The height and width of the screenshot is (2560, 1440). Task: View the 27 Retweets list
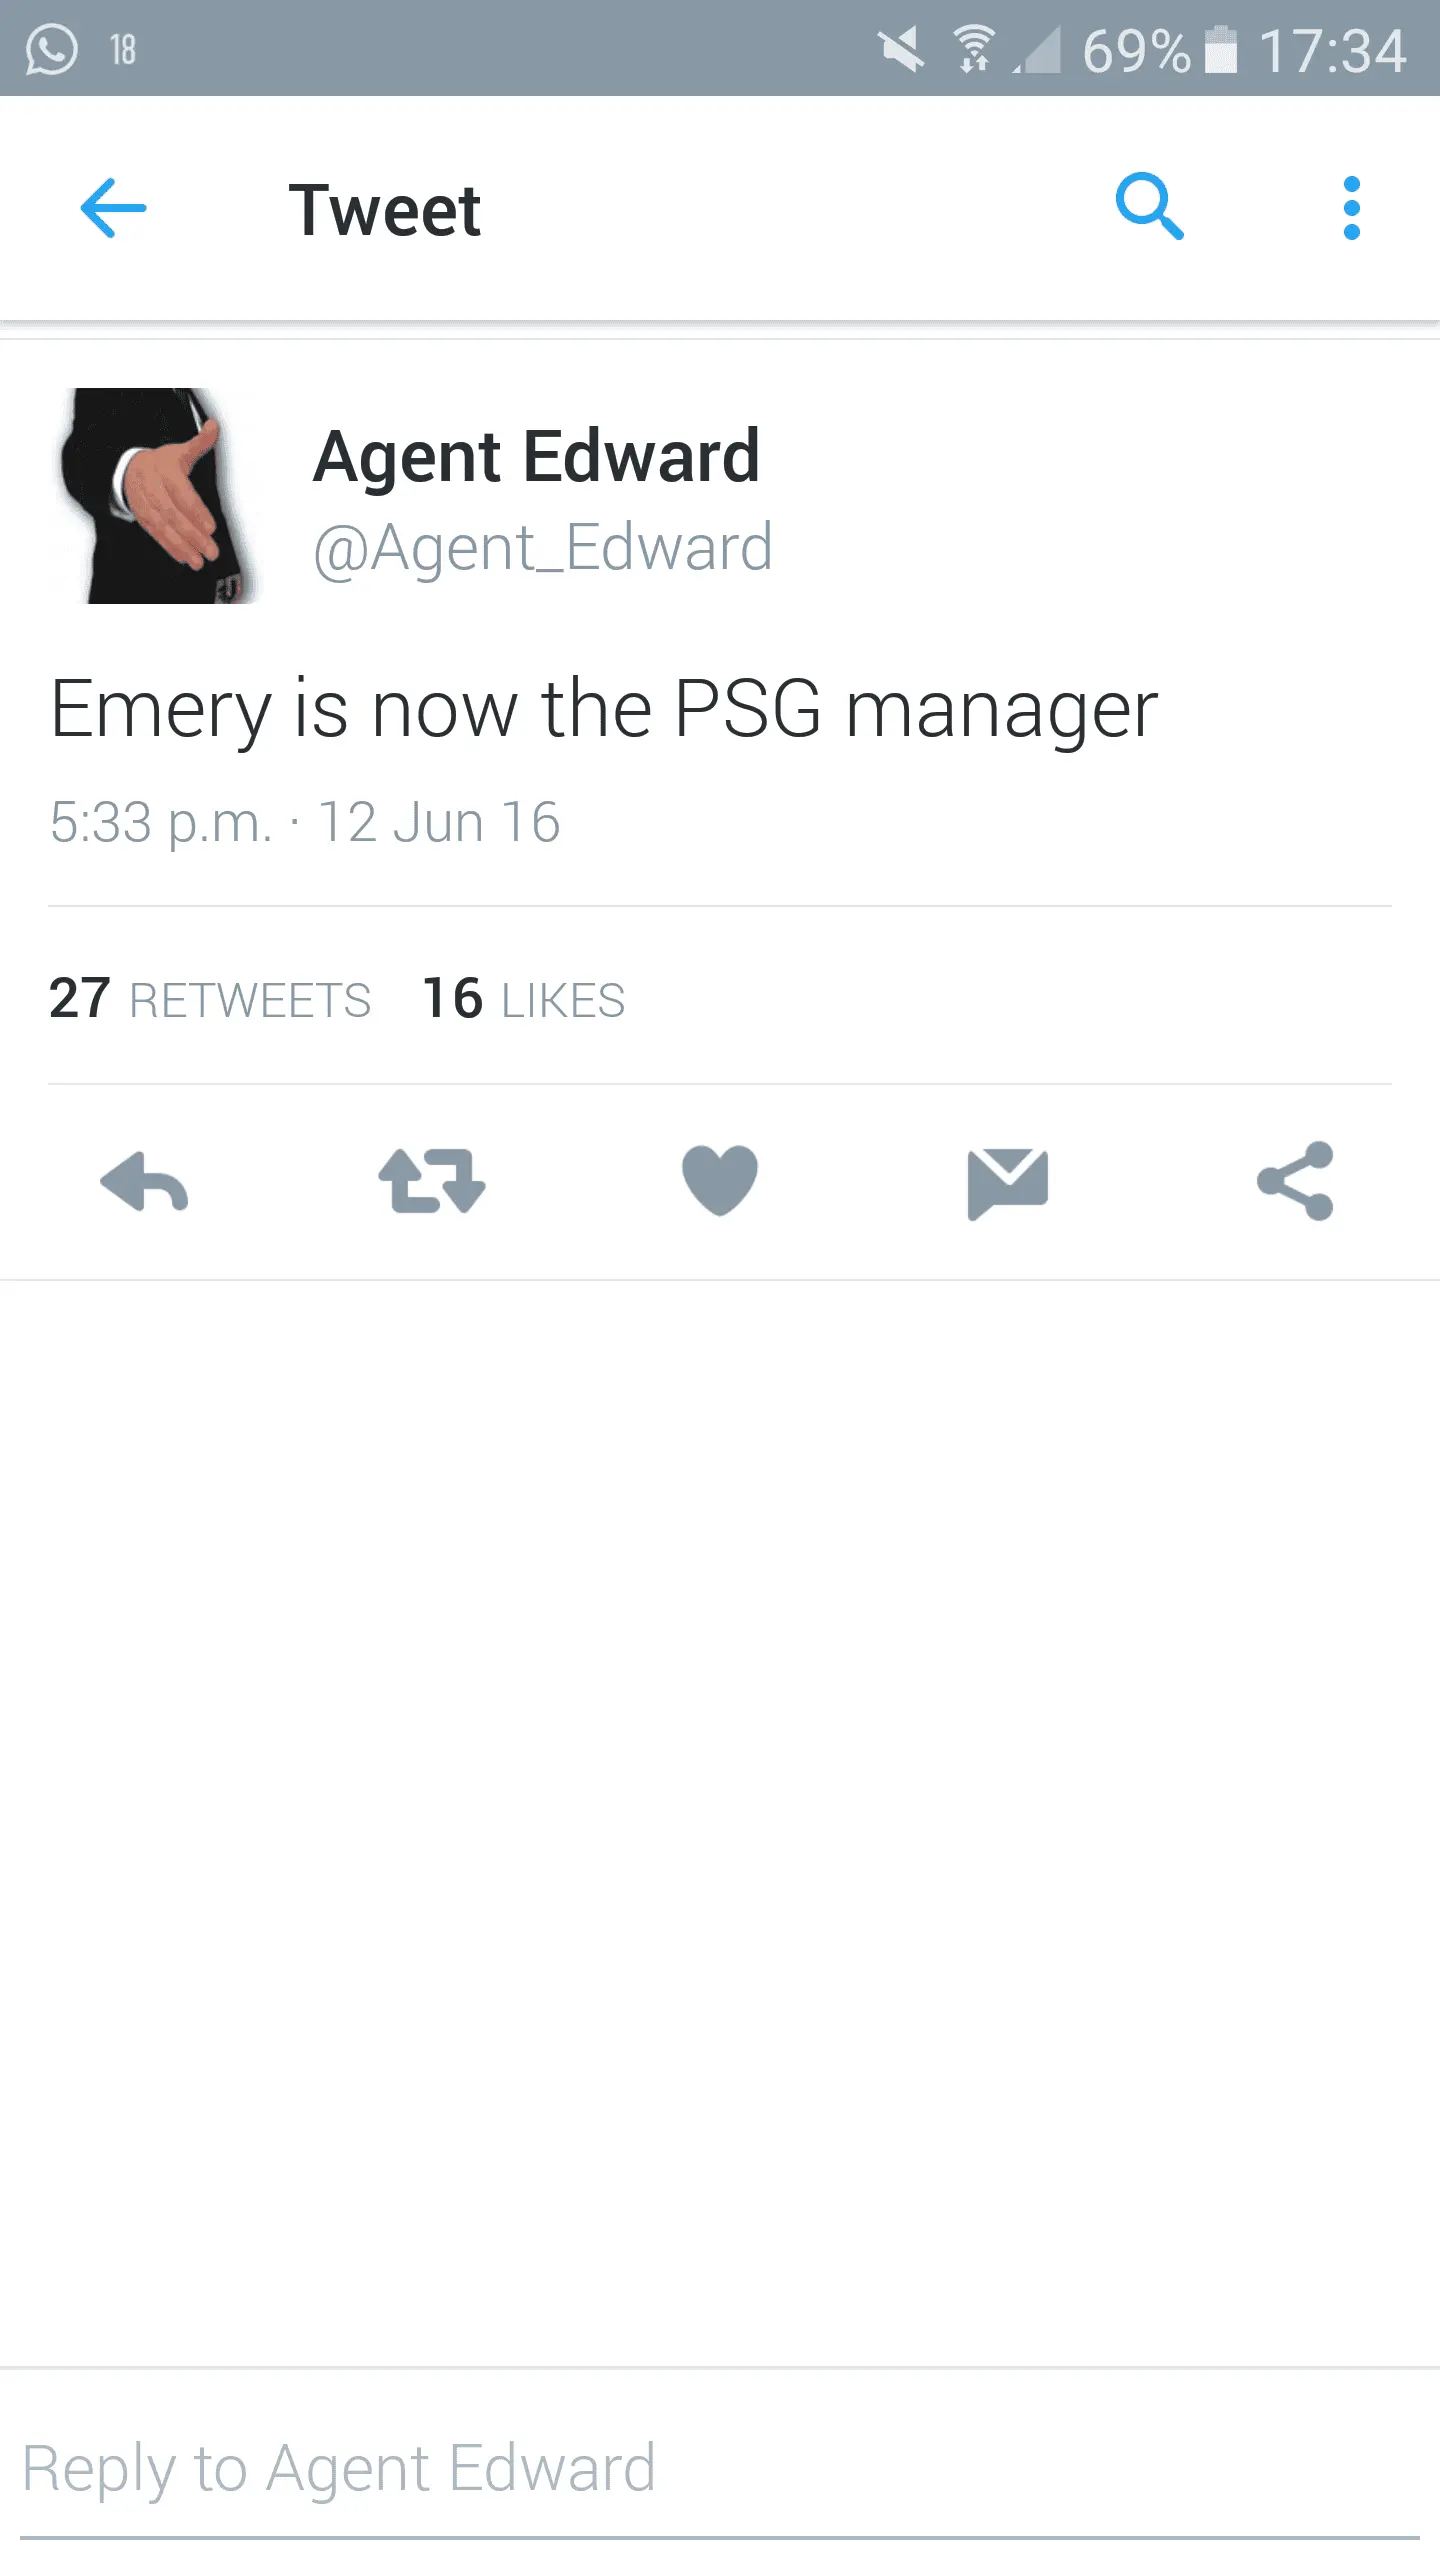(x=210, y=998)
